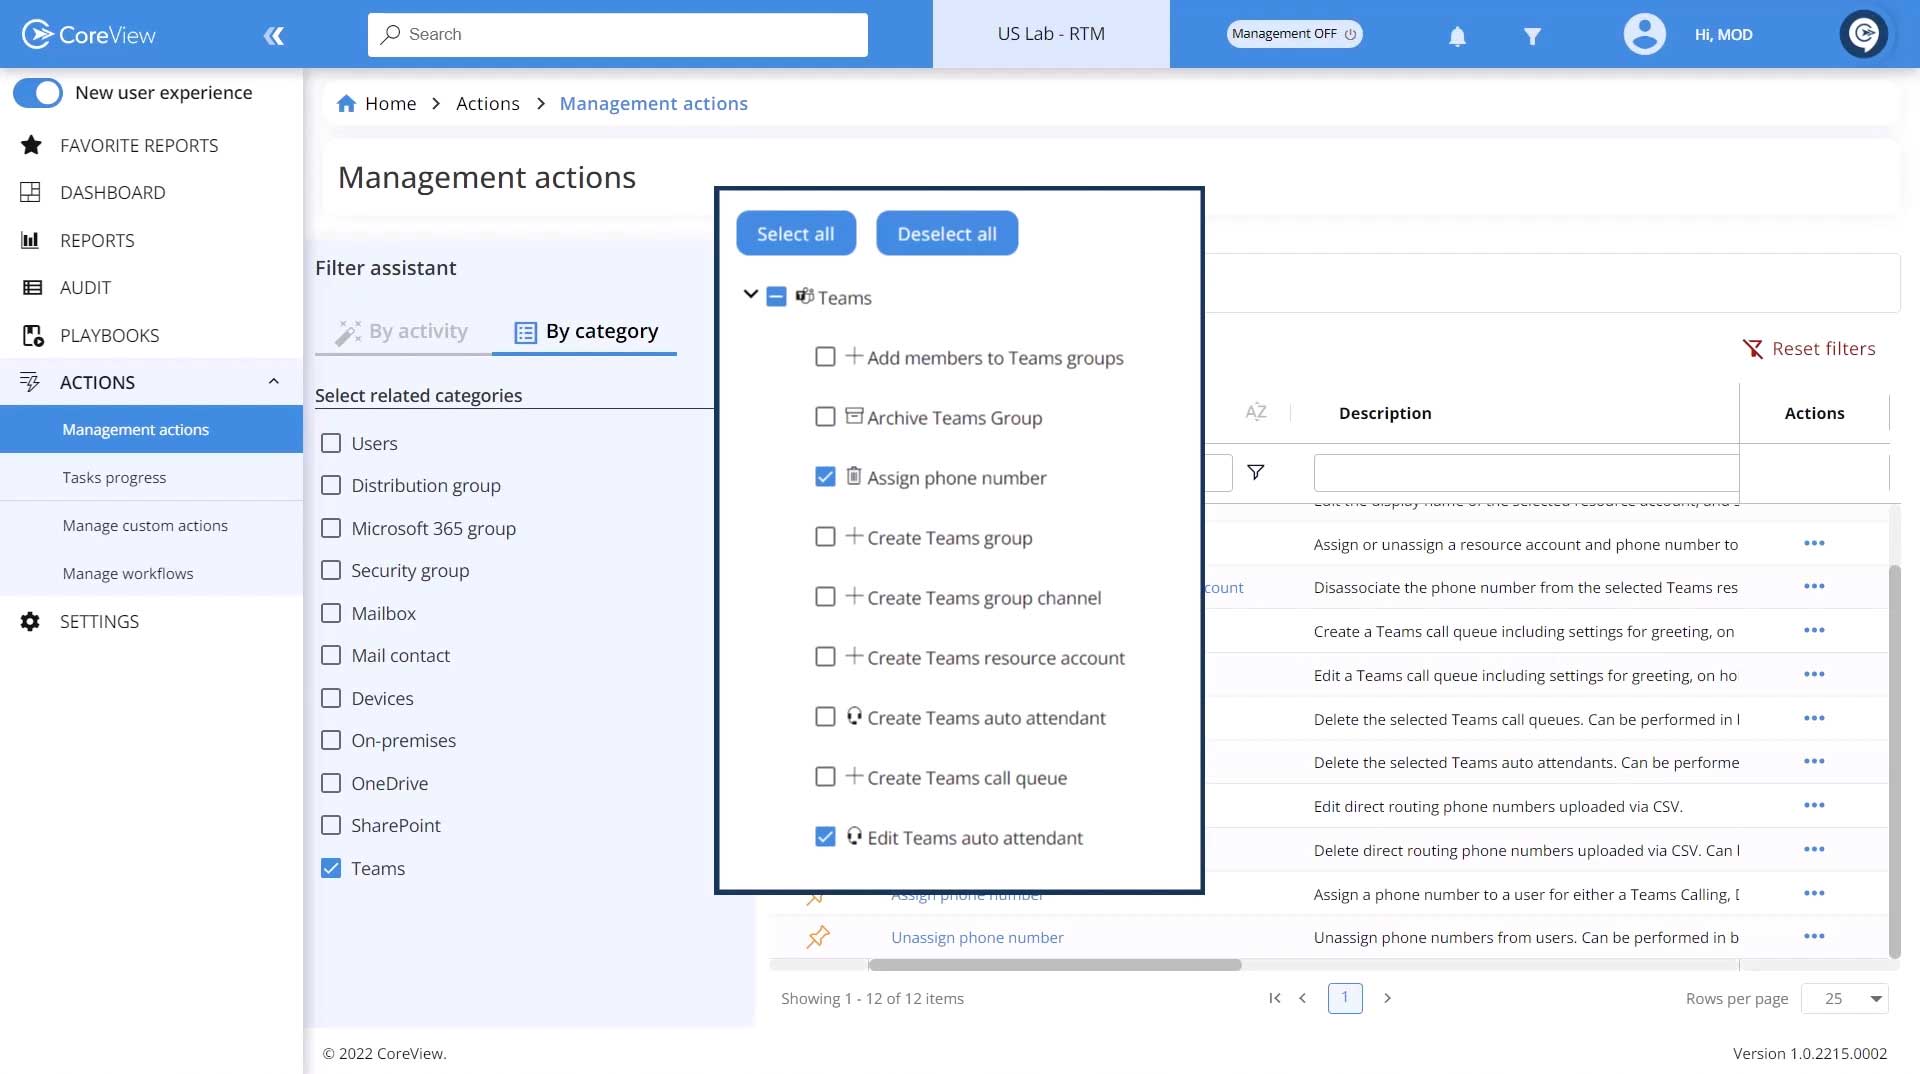
Task: Click the pin icon beside Unassign phone number
Action: tap(817, 937)
